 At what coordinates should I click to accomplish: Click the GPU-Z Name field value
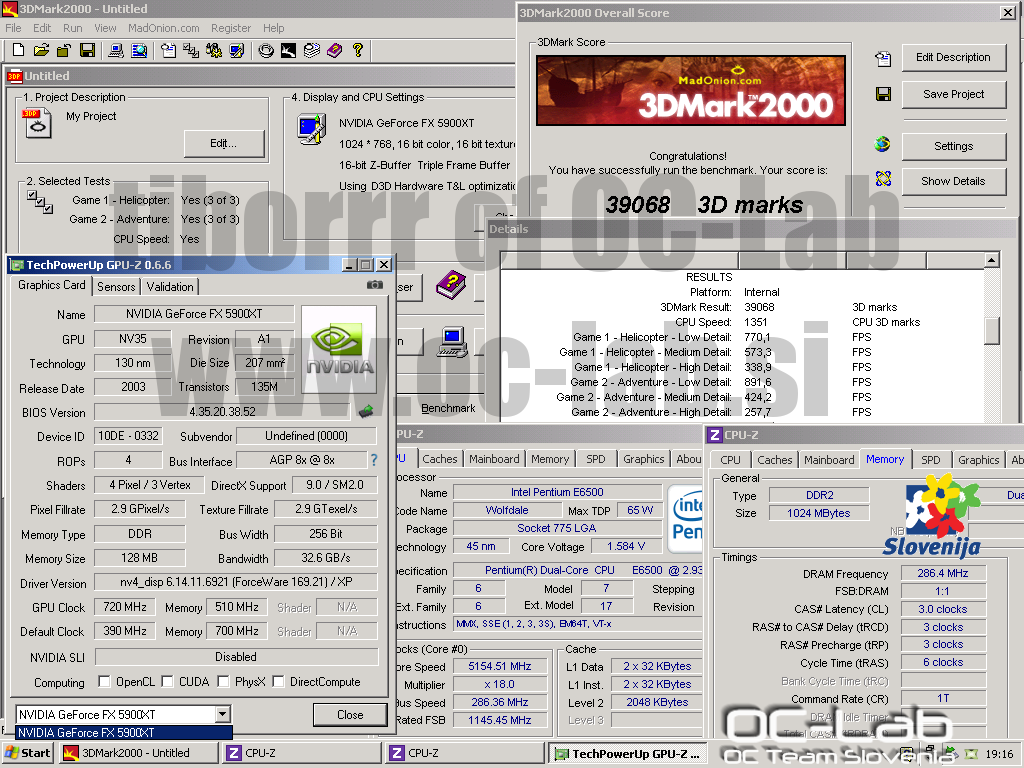point(194,313)
